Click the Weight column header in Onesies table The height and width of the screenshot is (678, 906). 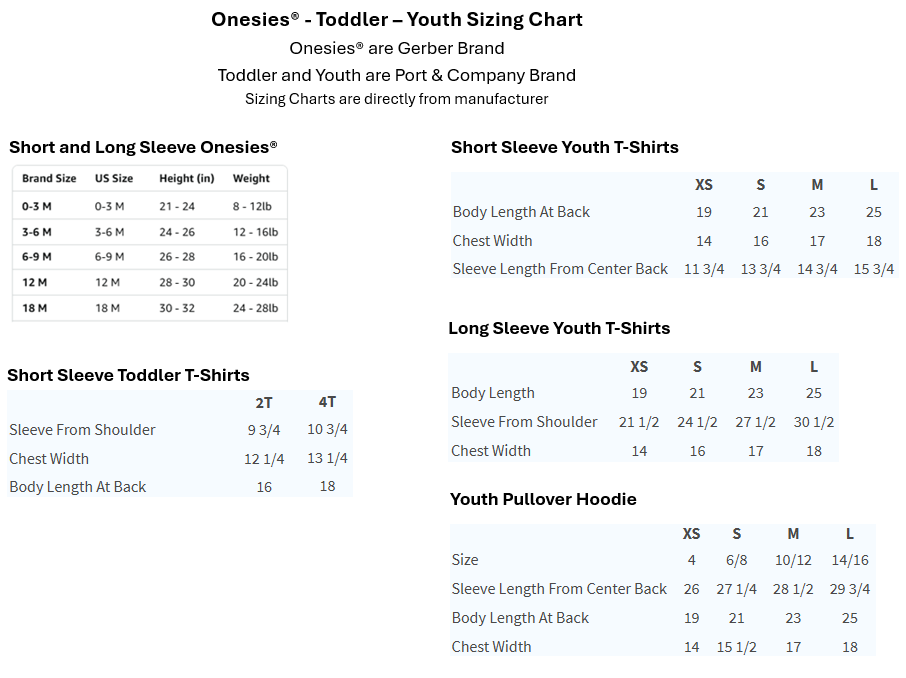click(251, 179)
